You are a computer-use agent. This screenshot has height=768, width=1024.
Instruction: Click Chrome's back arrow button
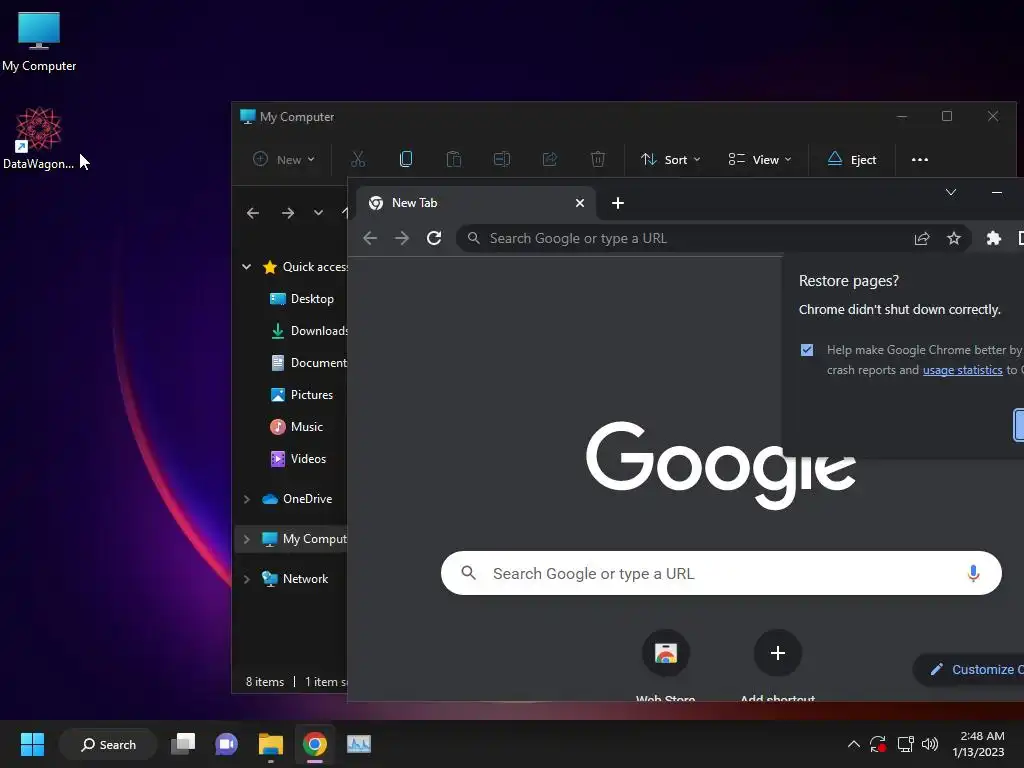pyautogui.click(x=370, y=238)
